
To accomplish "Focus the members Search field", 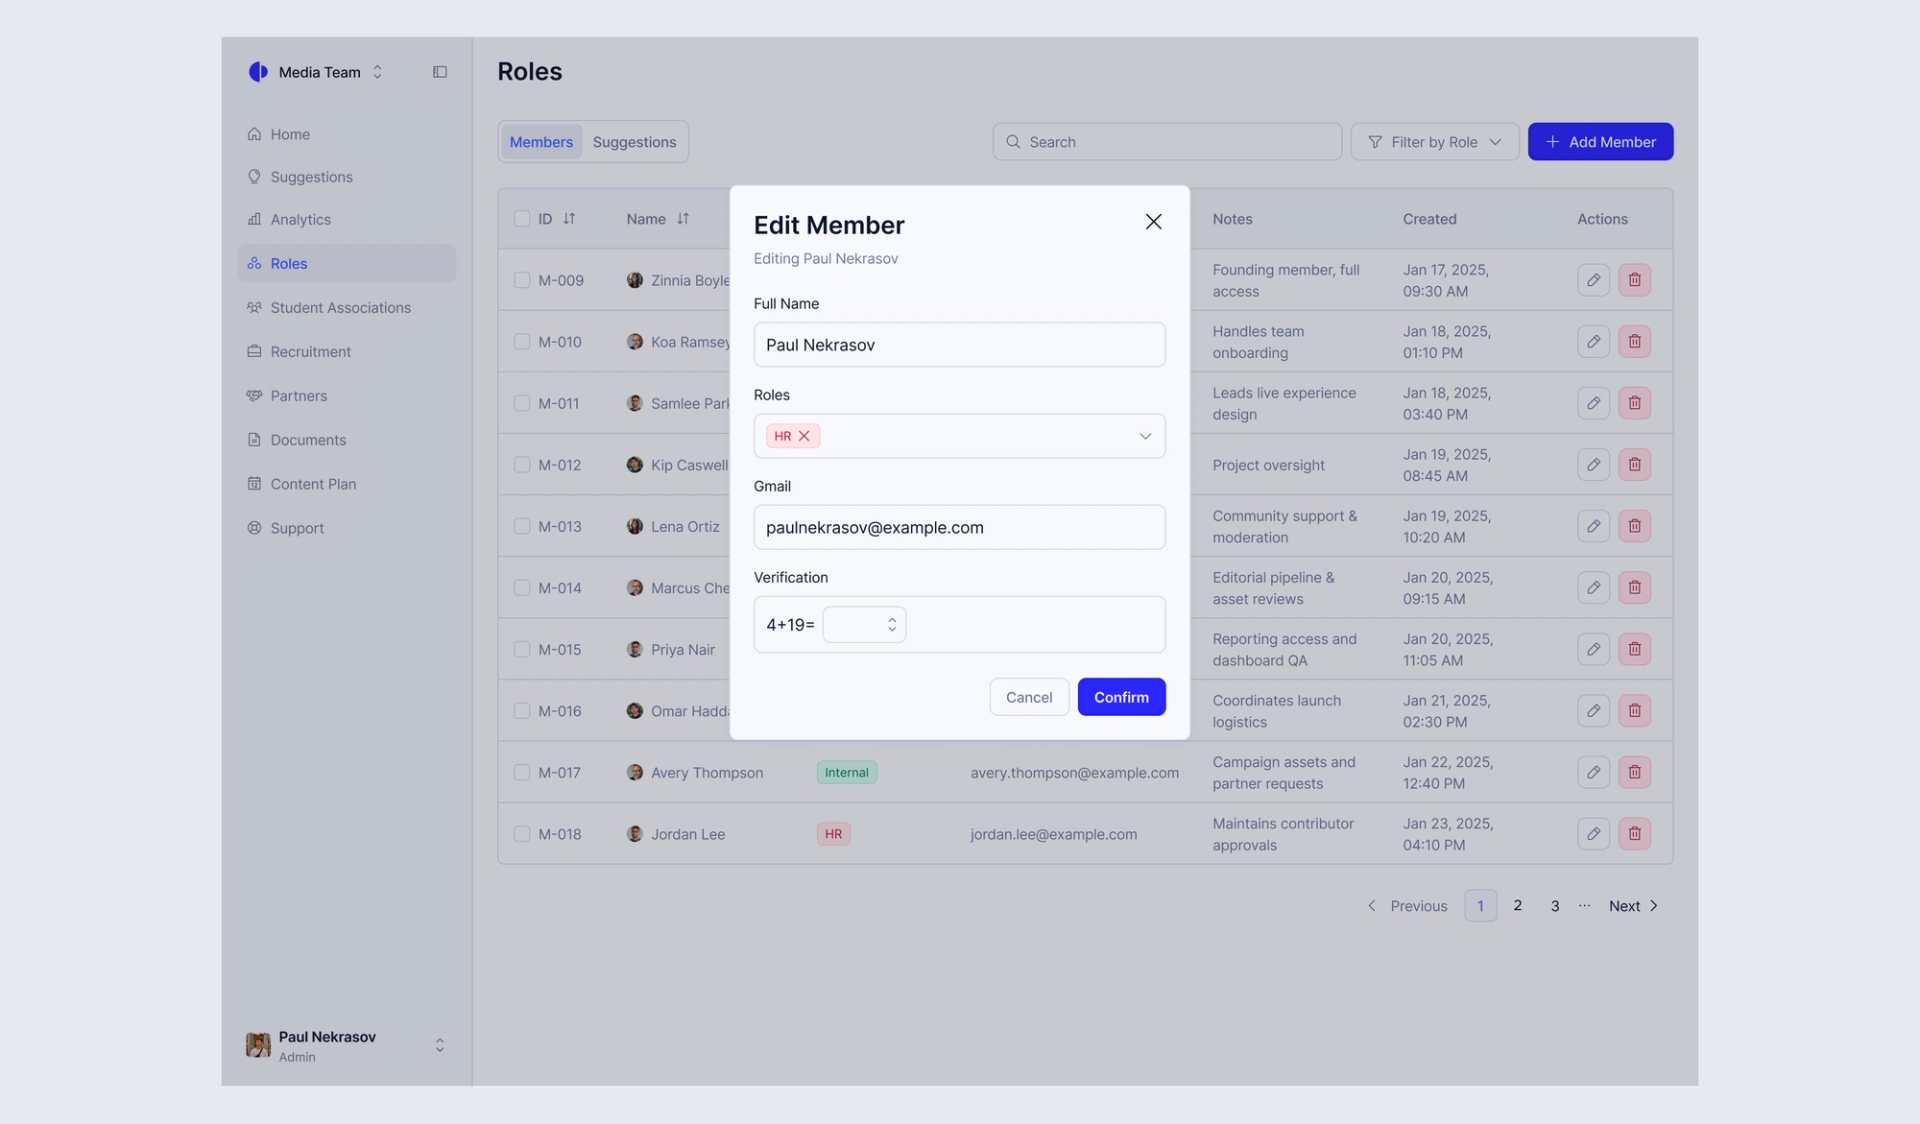I will tap(1167, 142).
